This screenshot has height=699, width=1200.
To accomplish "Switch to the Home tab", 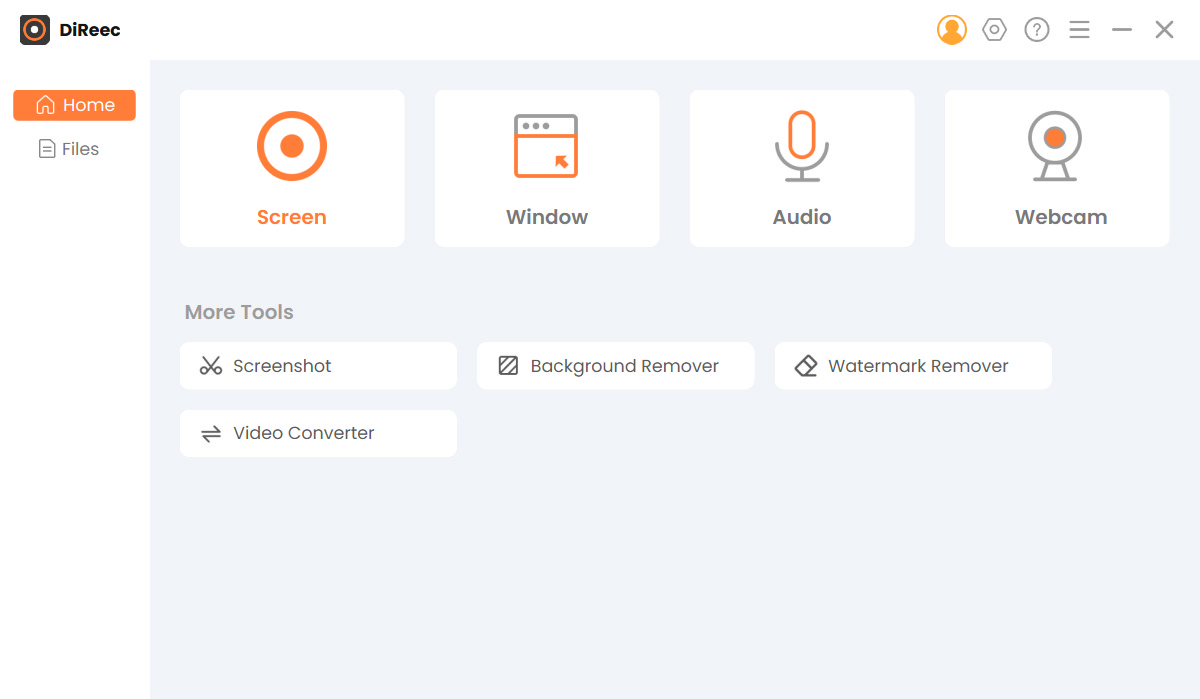I will [x=74, y=105].
